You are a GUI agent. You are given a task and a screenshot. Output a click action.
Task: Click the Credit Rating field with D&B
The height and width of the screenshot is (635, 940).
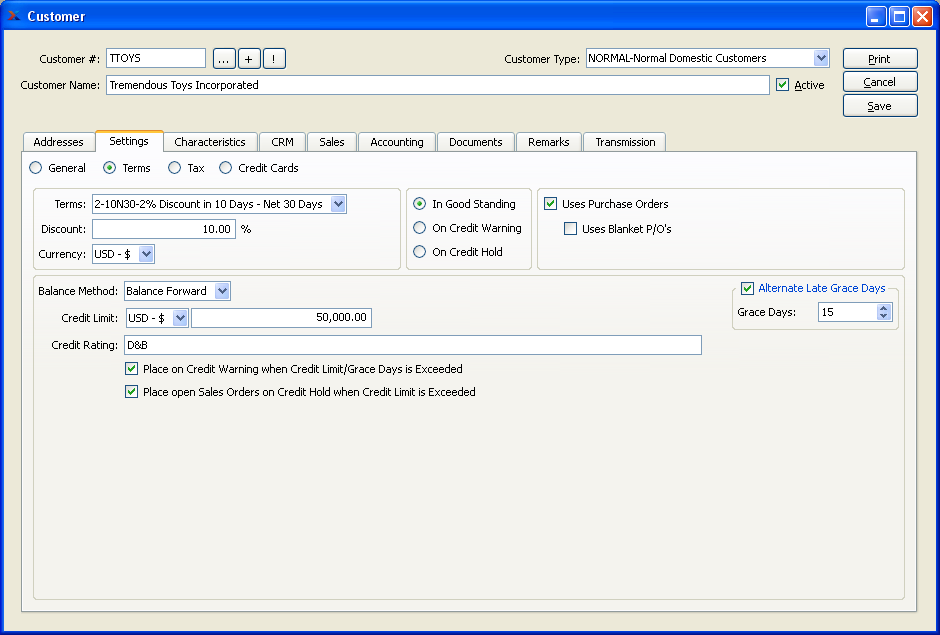413,345
